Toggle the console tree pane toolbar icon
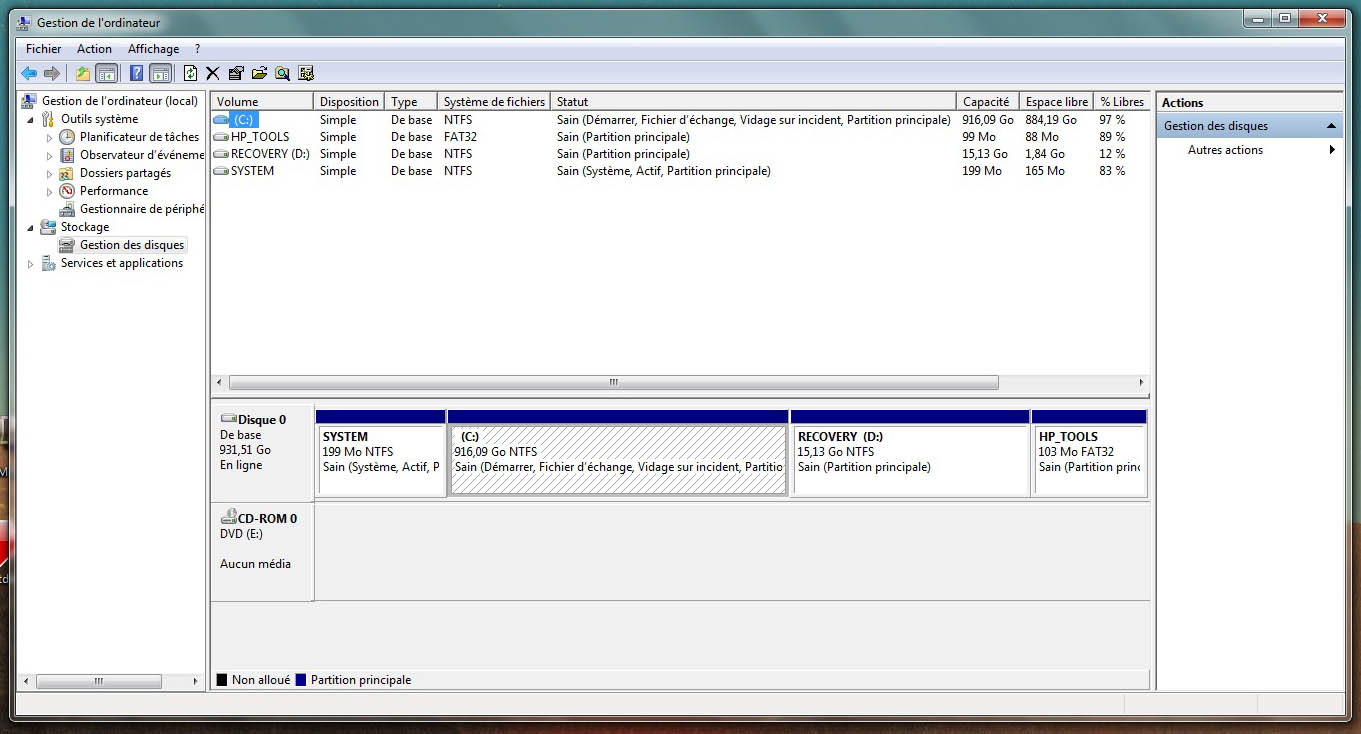The image size is (1361, 734). click(x=106, y=73)
